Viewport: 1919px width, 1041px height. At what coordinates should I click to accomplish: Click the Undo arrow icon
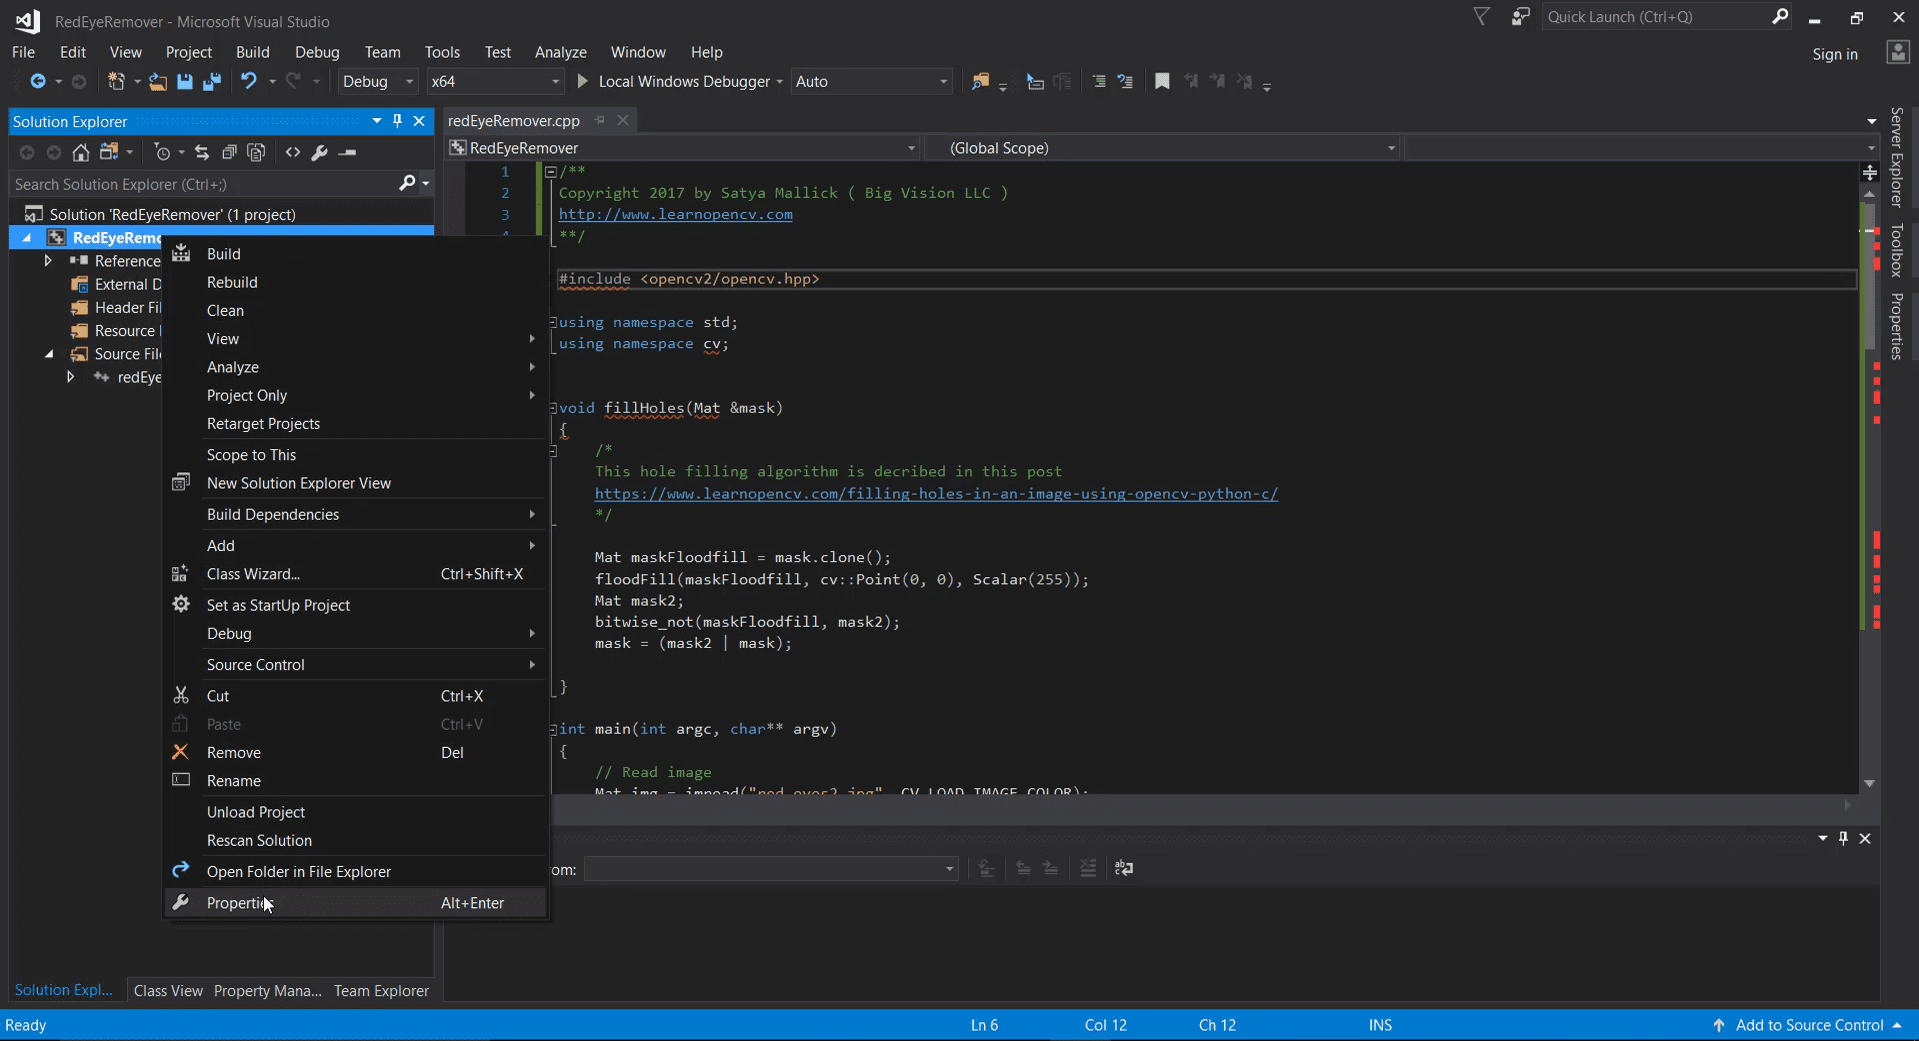tap(249, 81)
